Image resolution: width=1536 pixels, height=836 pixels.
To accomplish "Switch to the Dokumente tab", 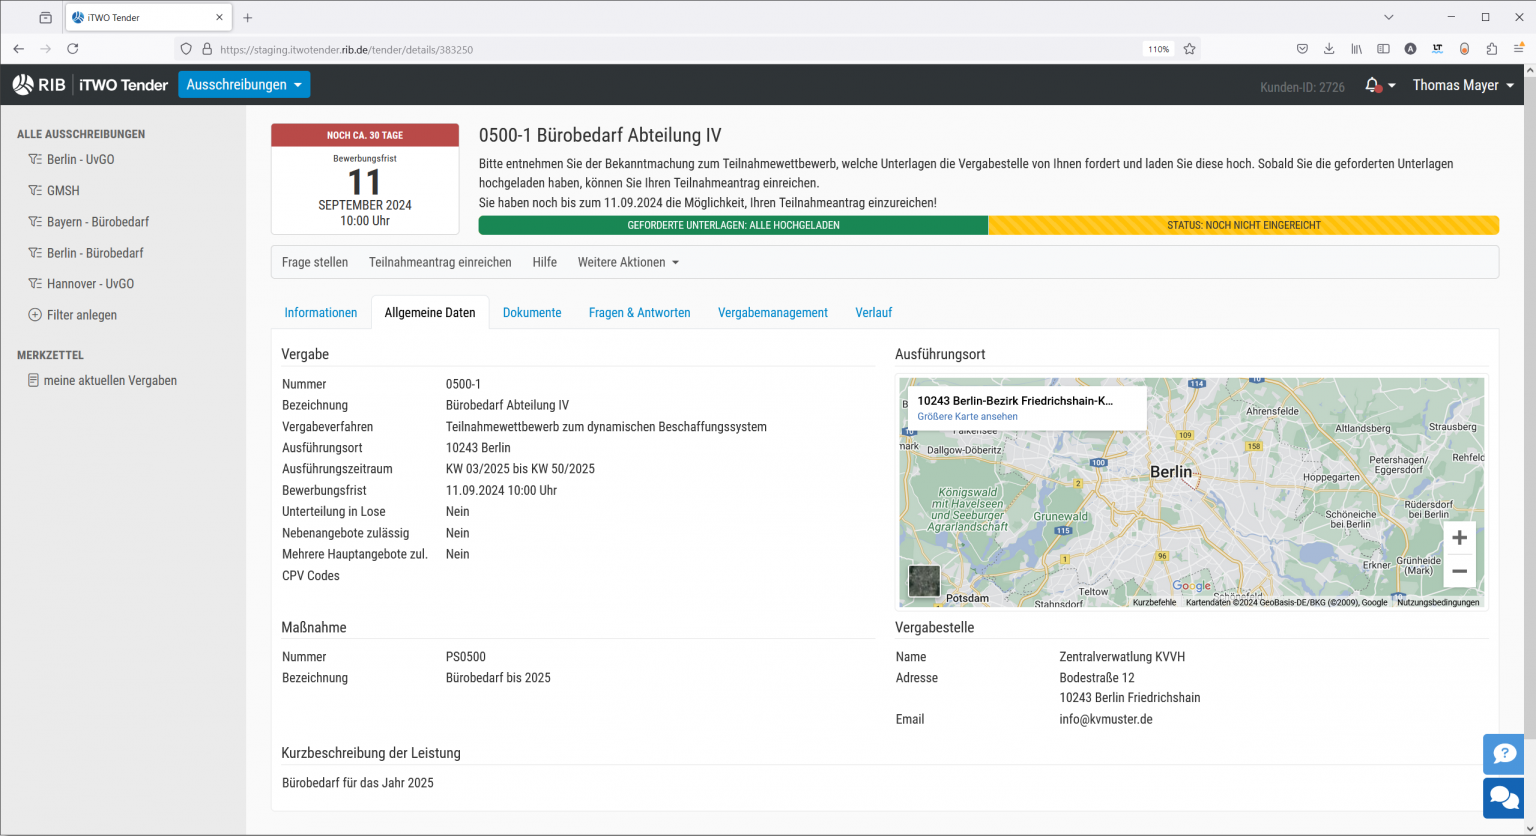I will click(532, 313).
